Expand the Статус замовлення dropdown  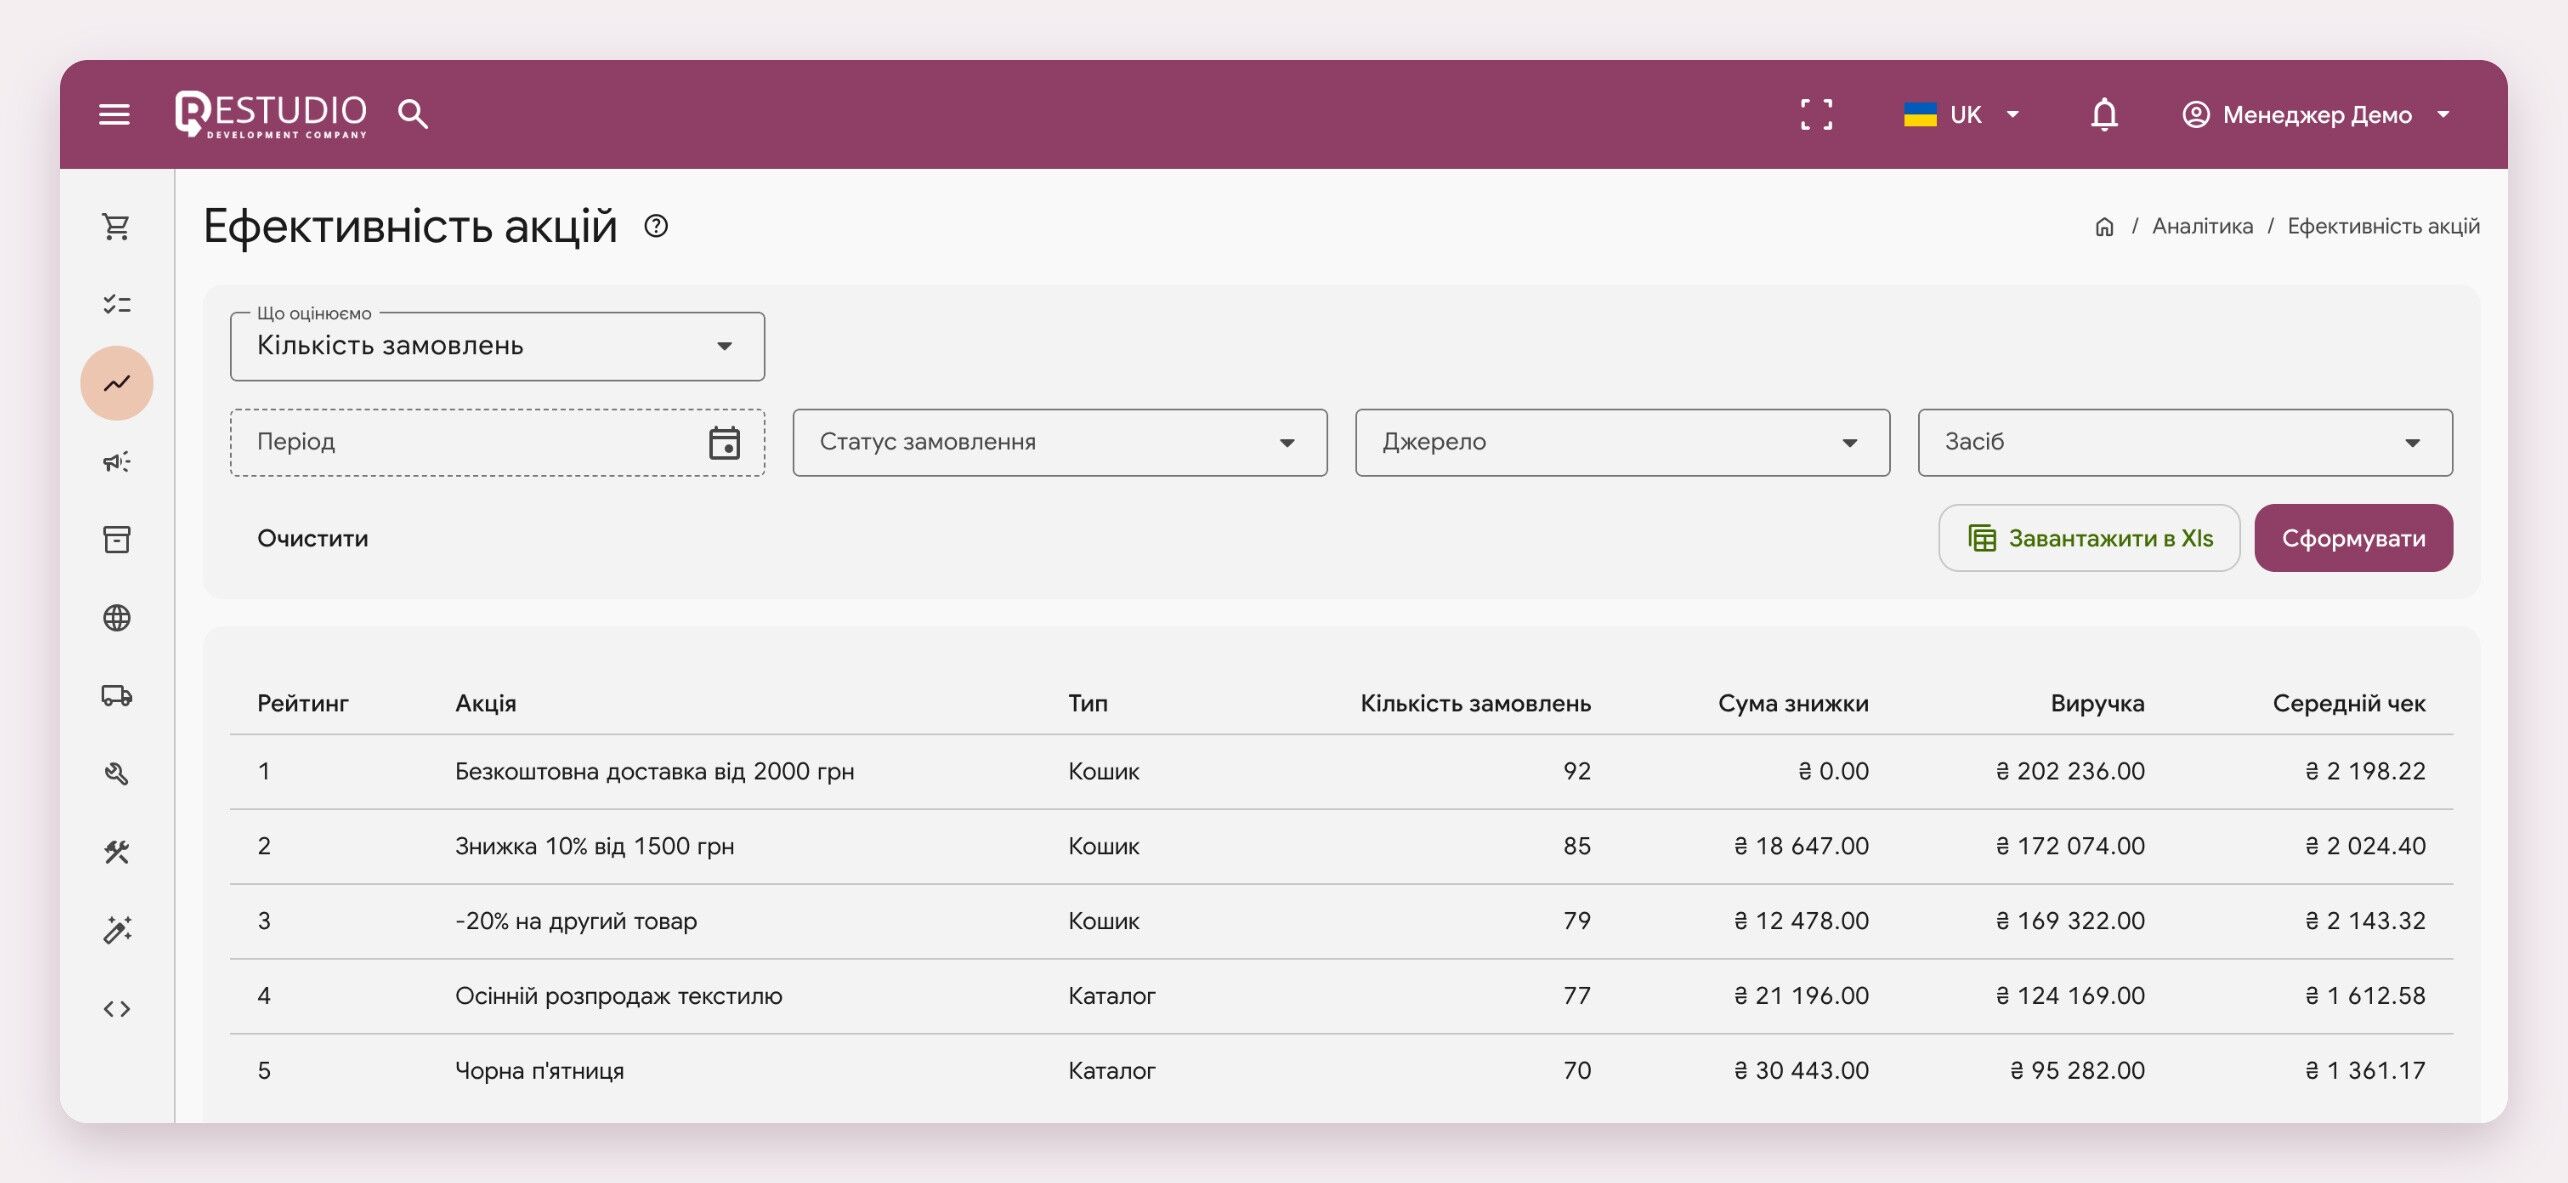coord(1059,442)
